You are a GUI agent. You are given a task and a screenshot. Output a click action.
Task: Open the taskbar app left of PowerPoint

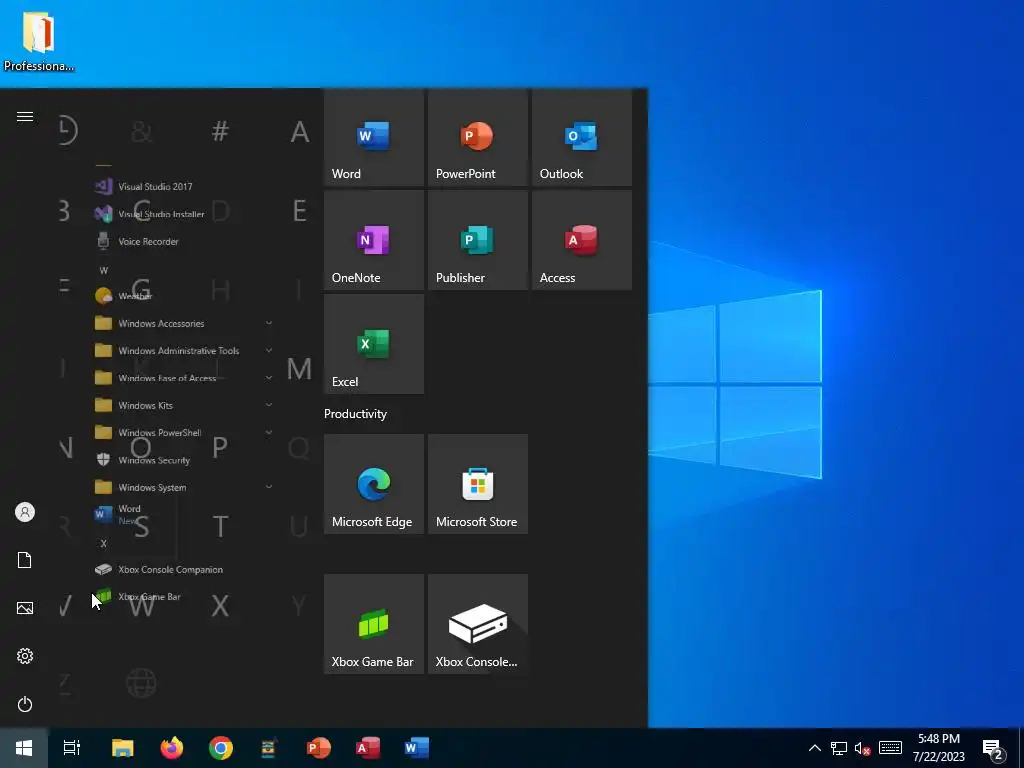coord(270,748)
